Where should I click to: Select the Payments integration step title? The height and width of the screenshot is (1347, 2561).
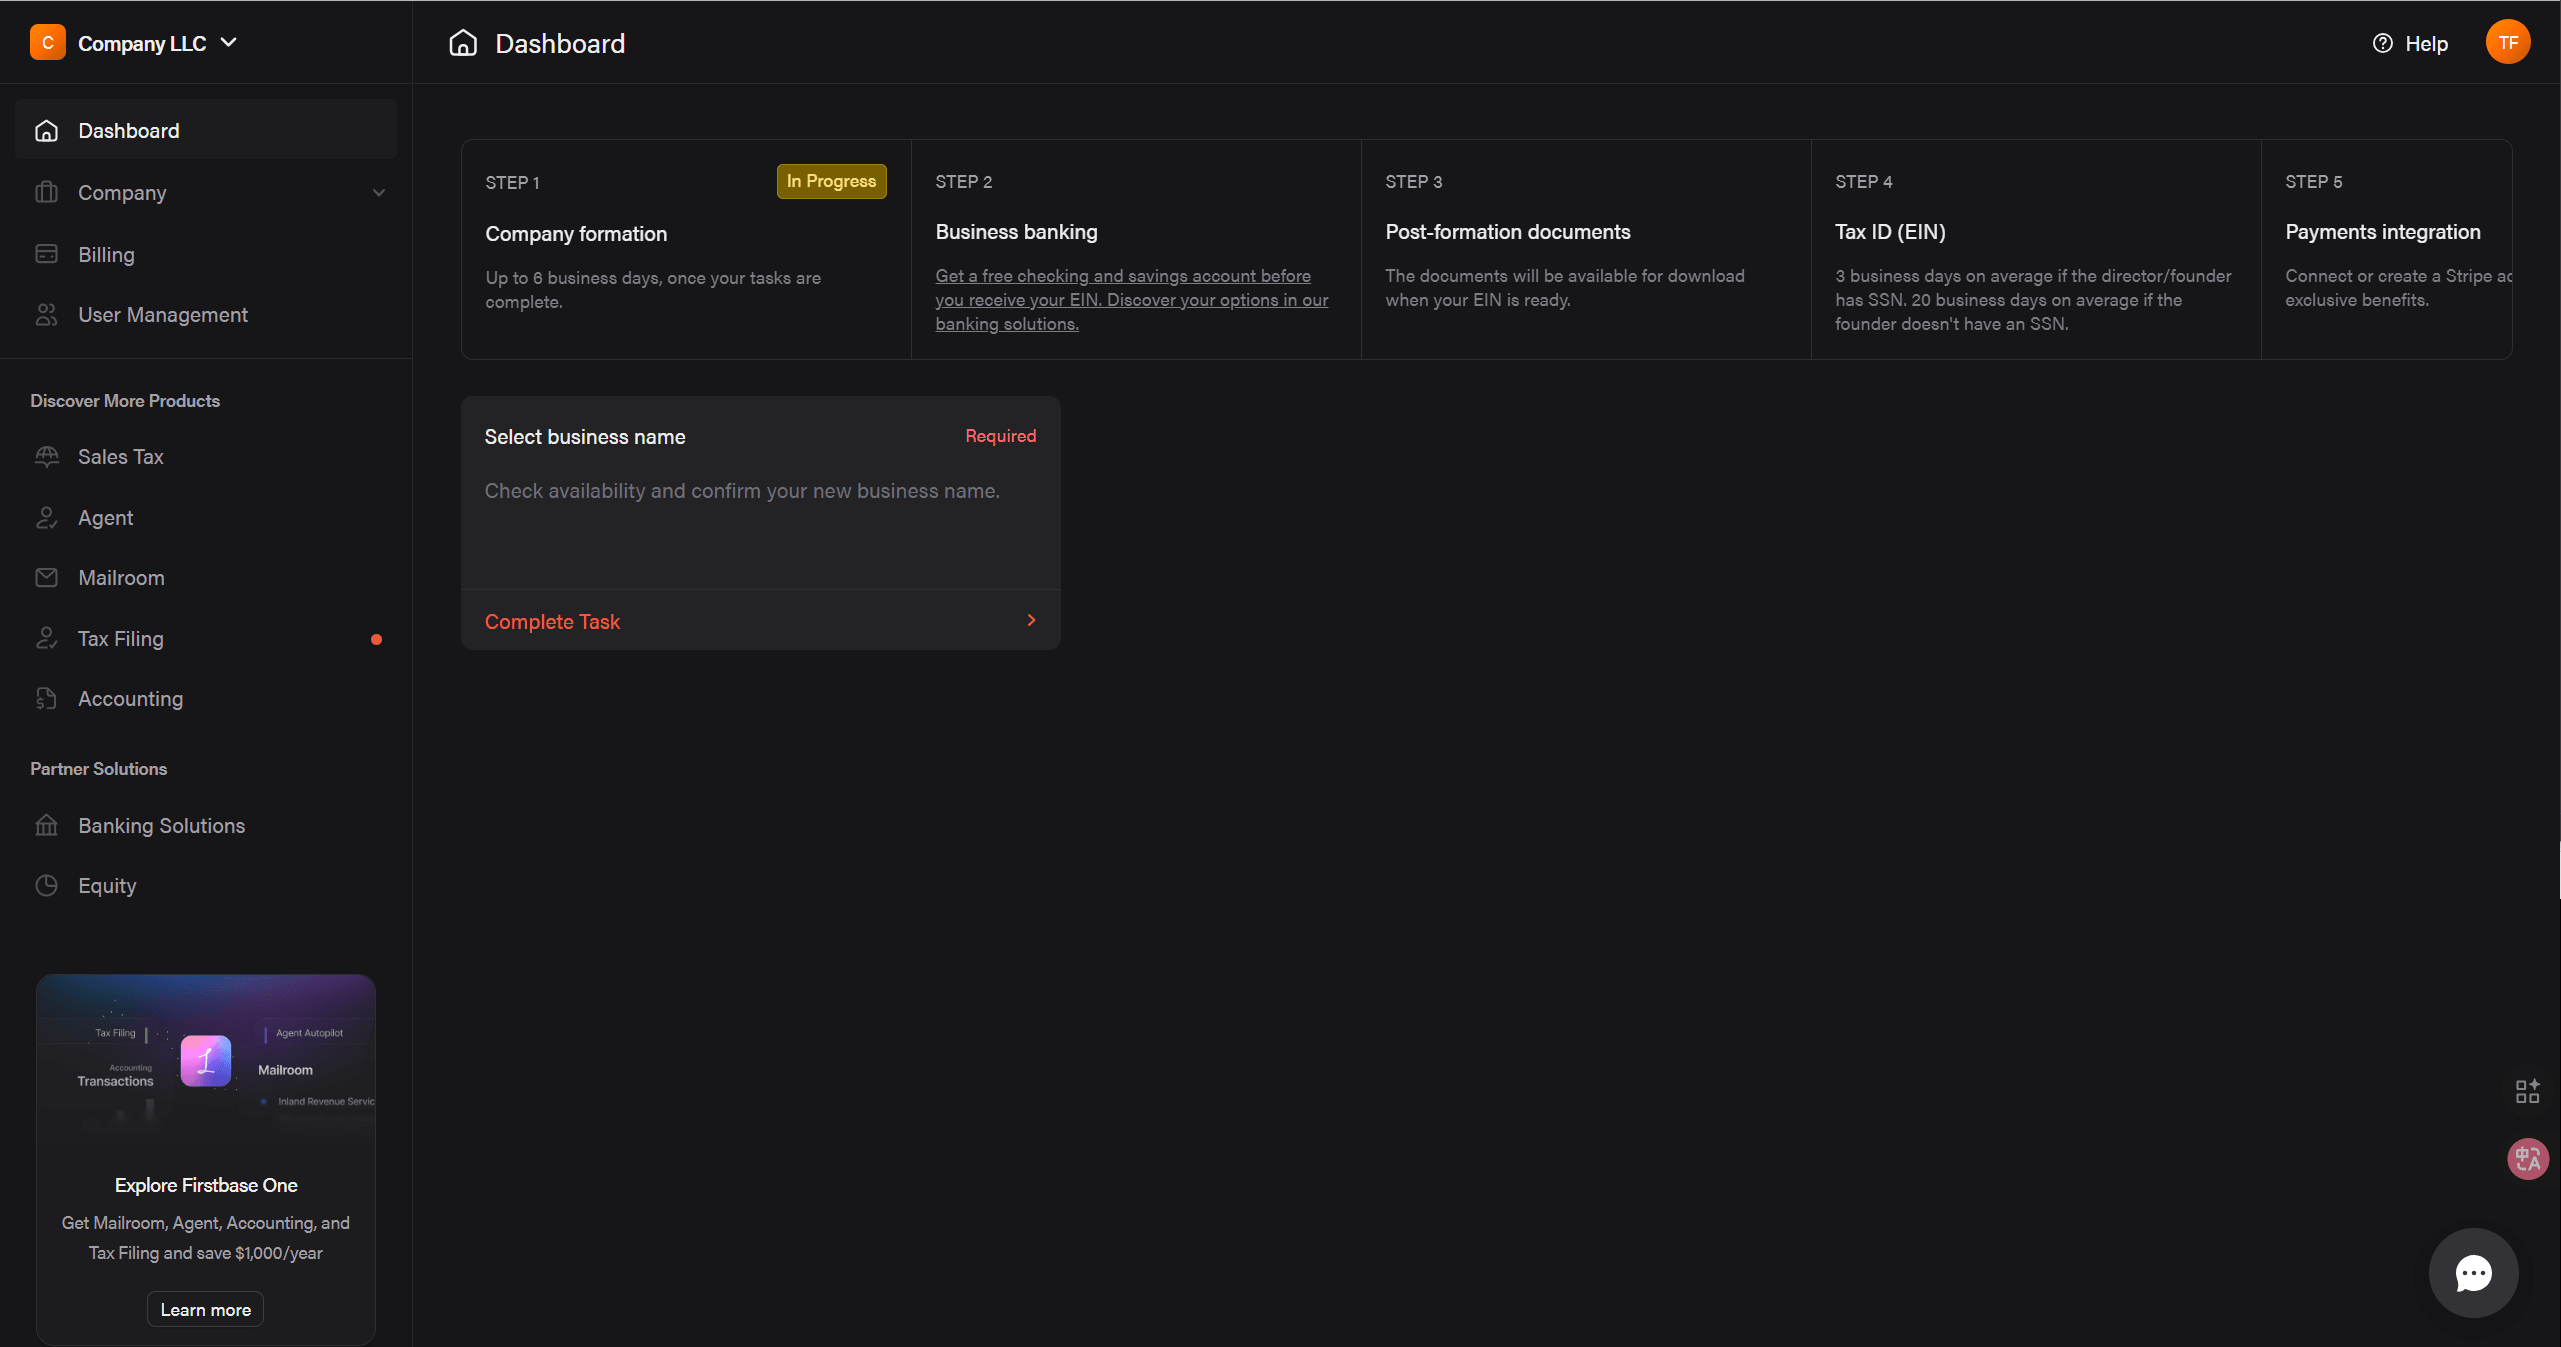[x=2382, y=232]
